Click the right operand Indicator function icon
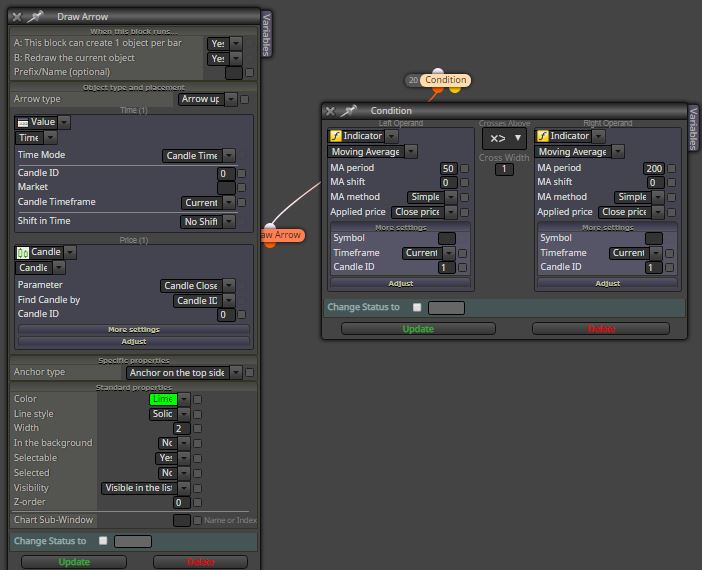The image size is (702, 570). (x=543, y=136)
